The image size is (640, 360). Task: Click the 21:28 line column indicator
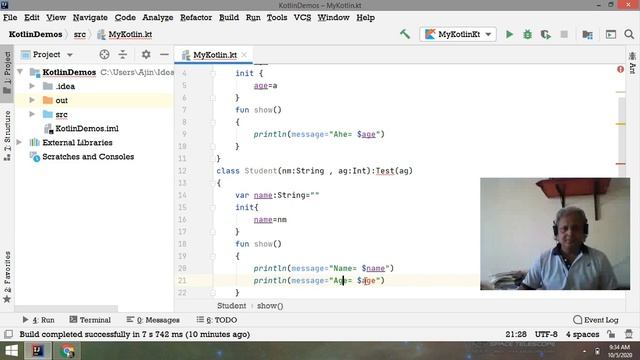[x=516, y=334]
